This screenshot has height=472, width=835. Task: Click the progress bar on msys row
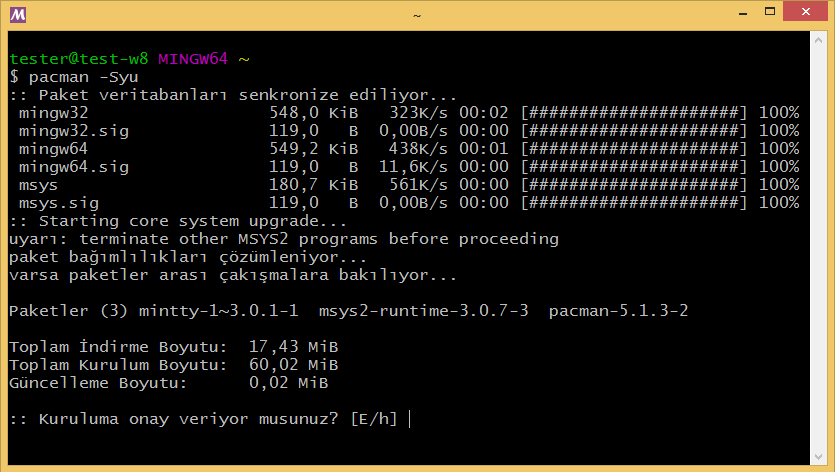click(634, 185)
